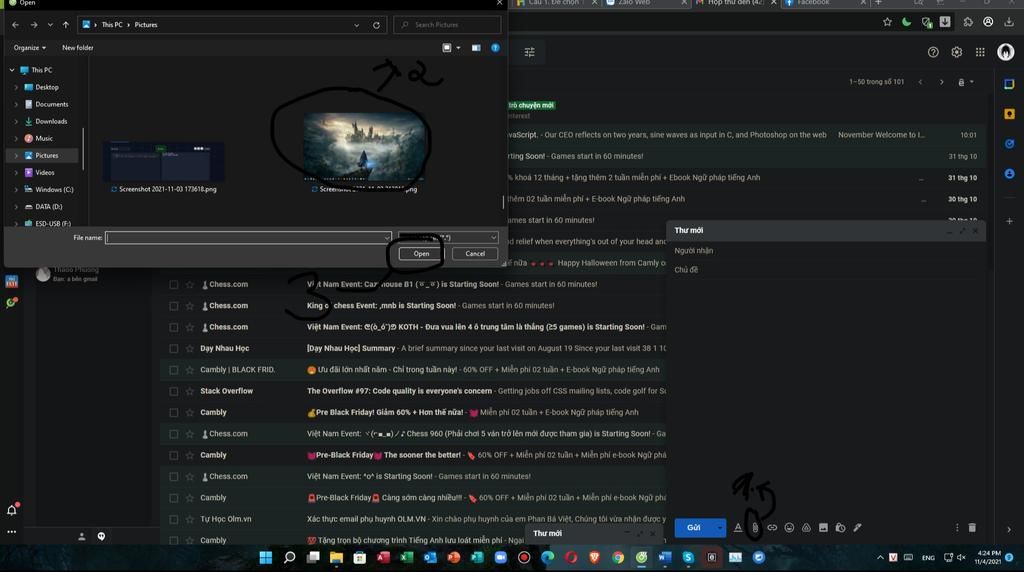Viewport: 1024px width, 572px height.
Task: Create a New folder in dialog
Action: pos(78,48)
